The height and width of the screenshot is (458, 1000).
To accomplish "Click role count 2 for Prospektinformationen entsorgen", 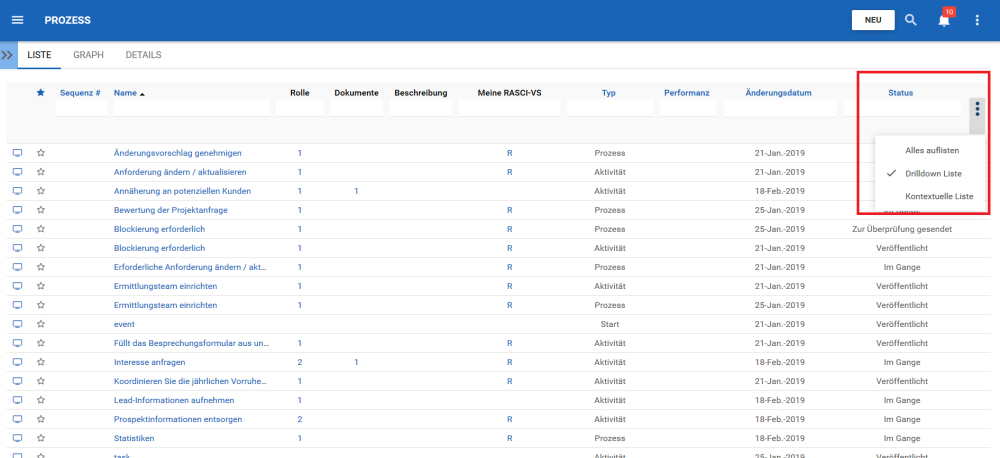I will pyautogui.click(x=300, y=419).
